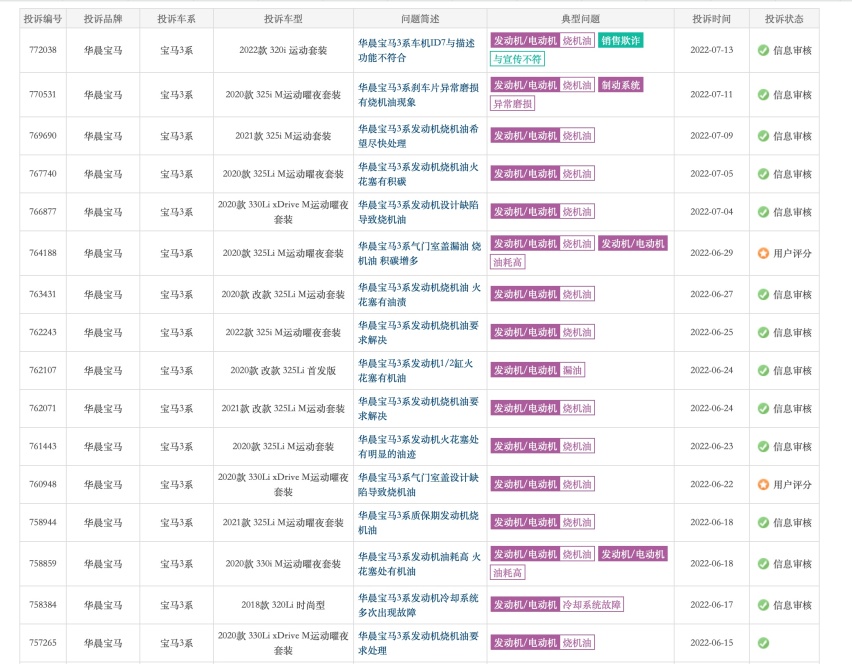
Task: Click the 问题简述 column header
Action: [x=420, y=19]
